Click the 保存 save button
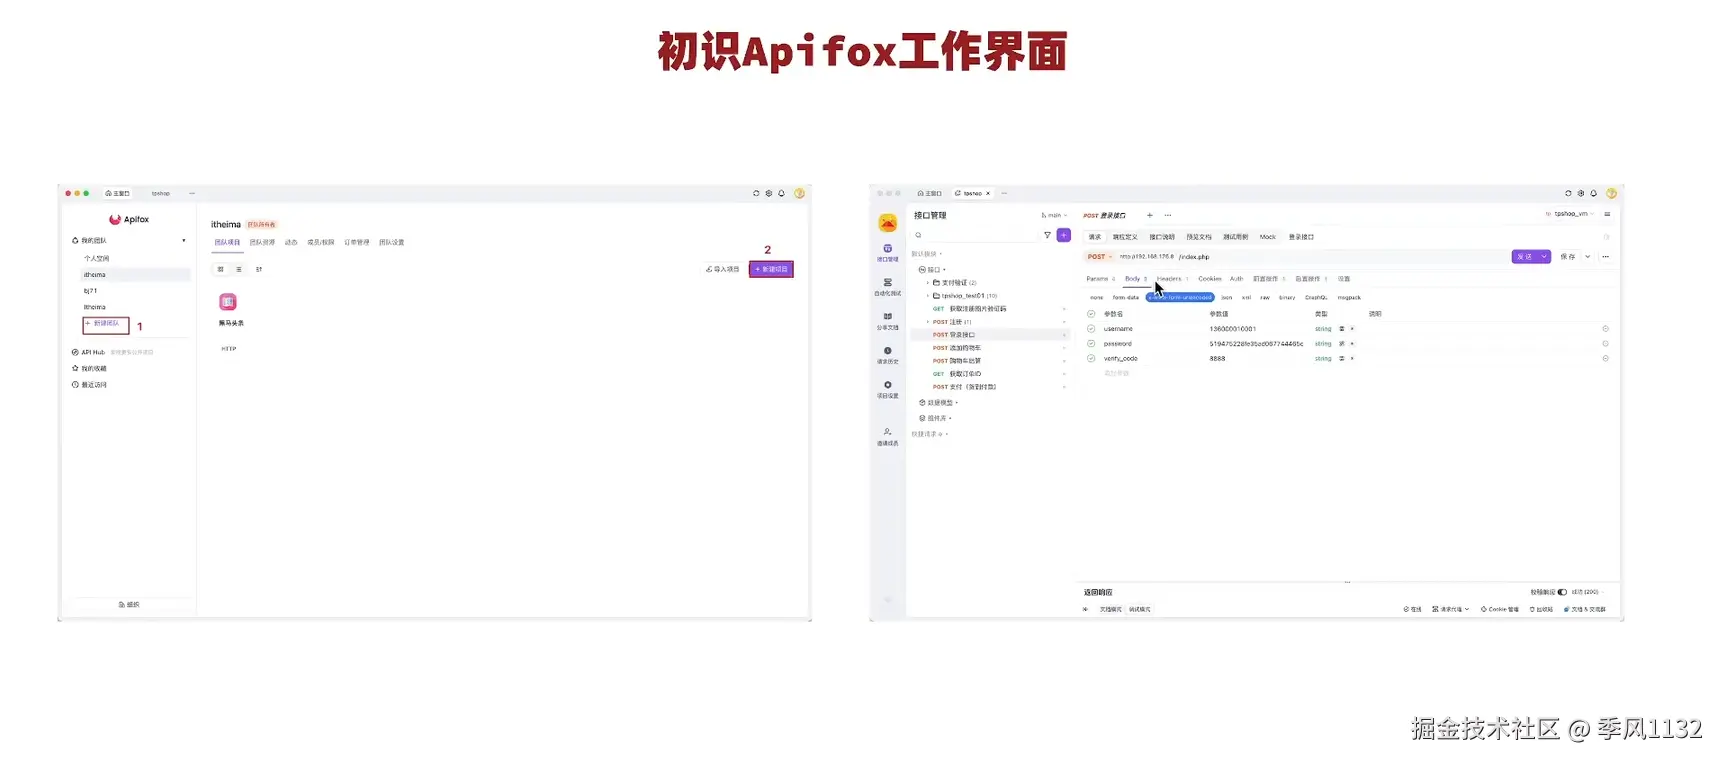Viewport: 1724px width, 764px height. pos(1568,257)
